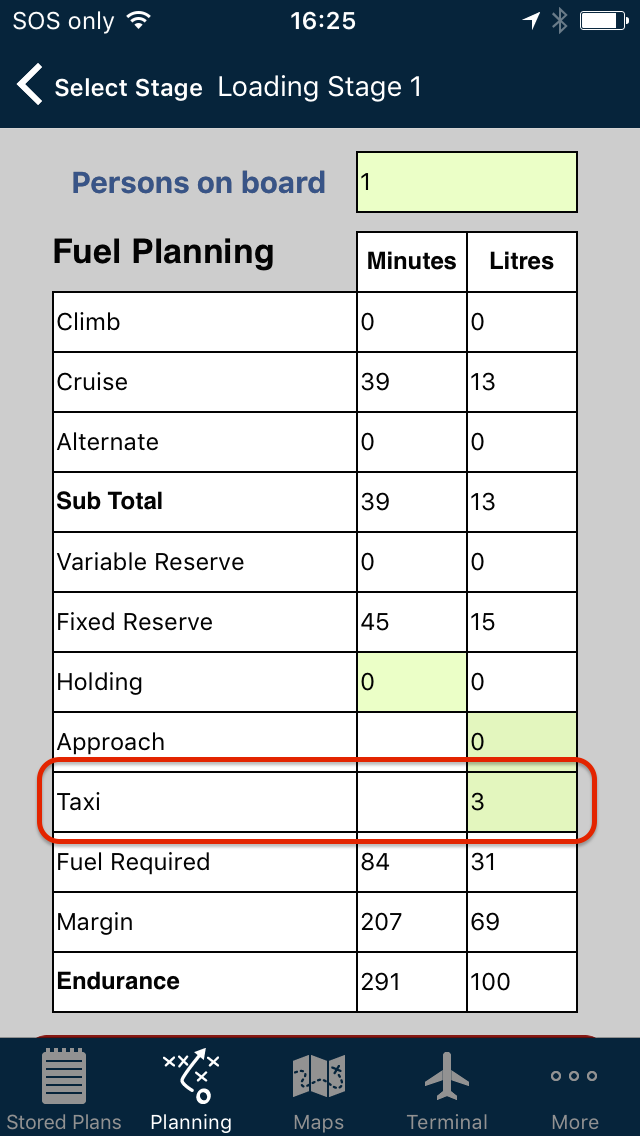Open the More three-dots icon
Viewport: 640px width, 1136px height.
tap(574, 1076)
